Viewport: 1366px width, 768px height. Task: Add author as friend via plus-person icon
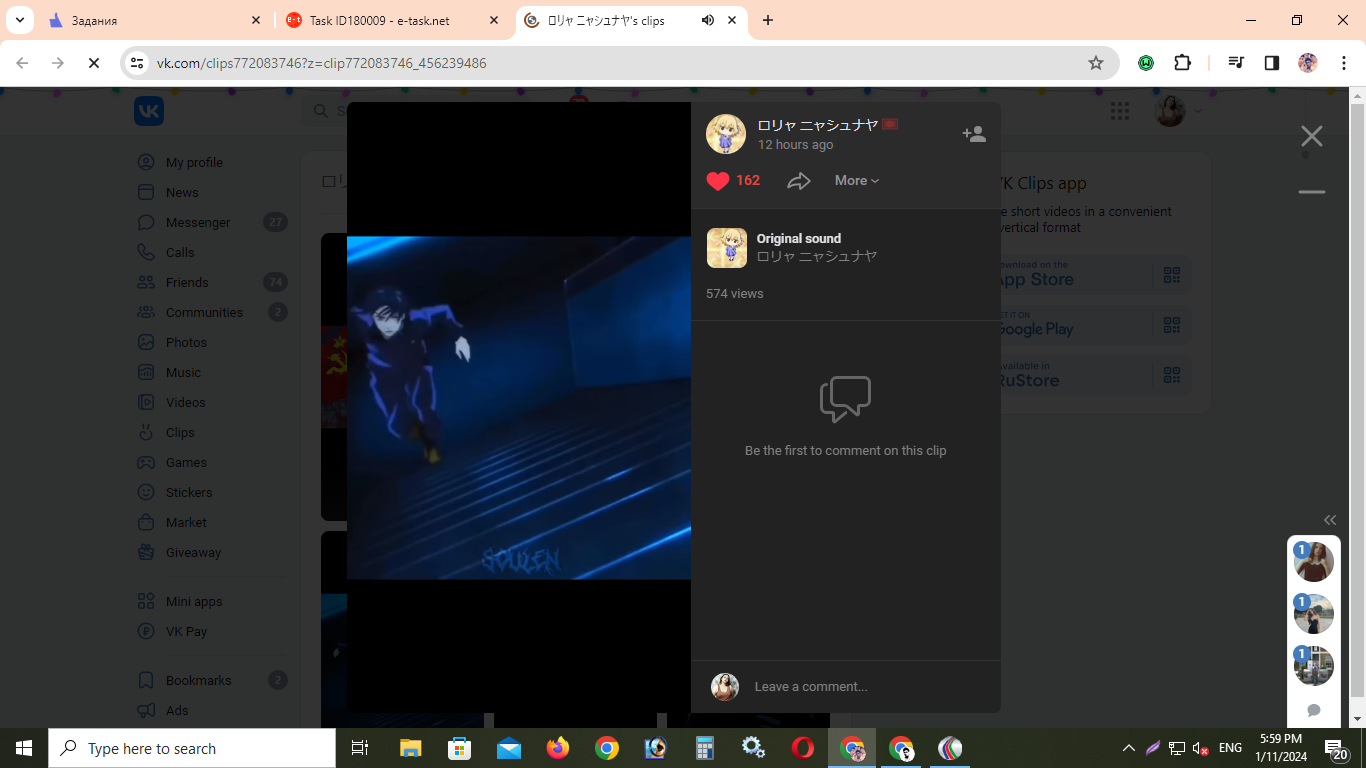[974, 134]
